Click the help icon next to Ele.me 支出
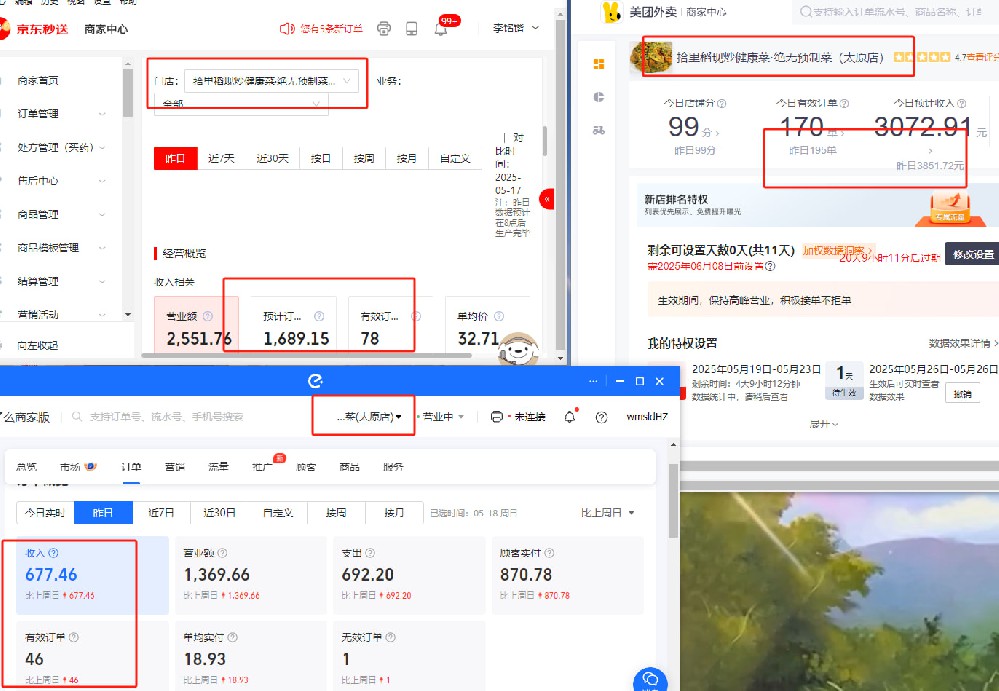 370,553
